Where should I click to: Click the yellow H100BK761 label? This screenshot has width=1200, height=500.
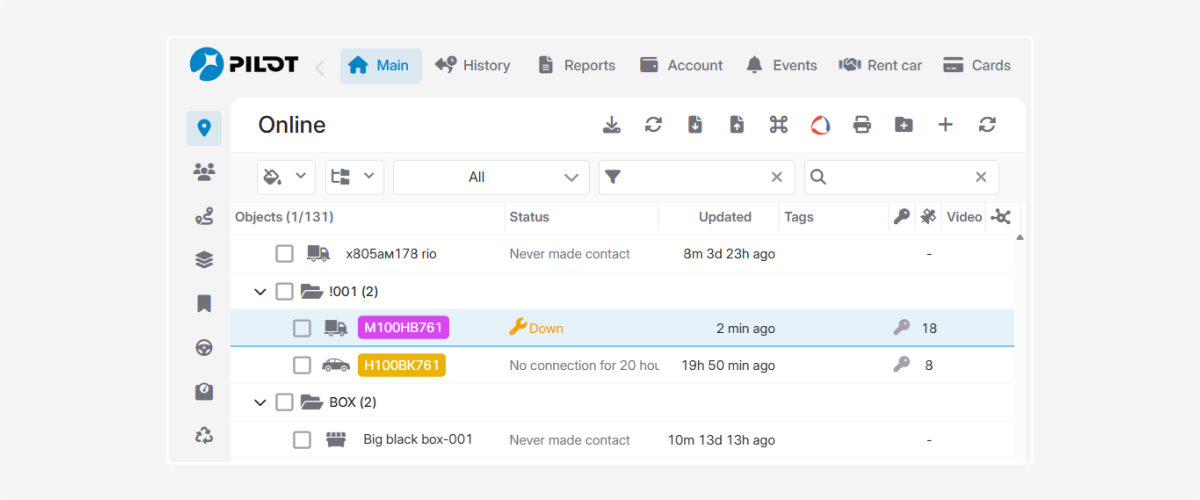401,365
